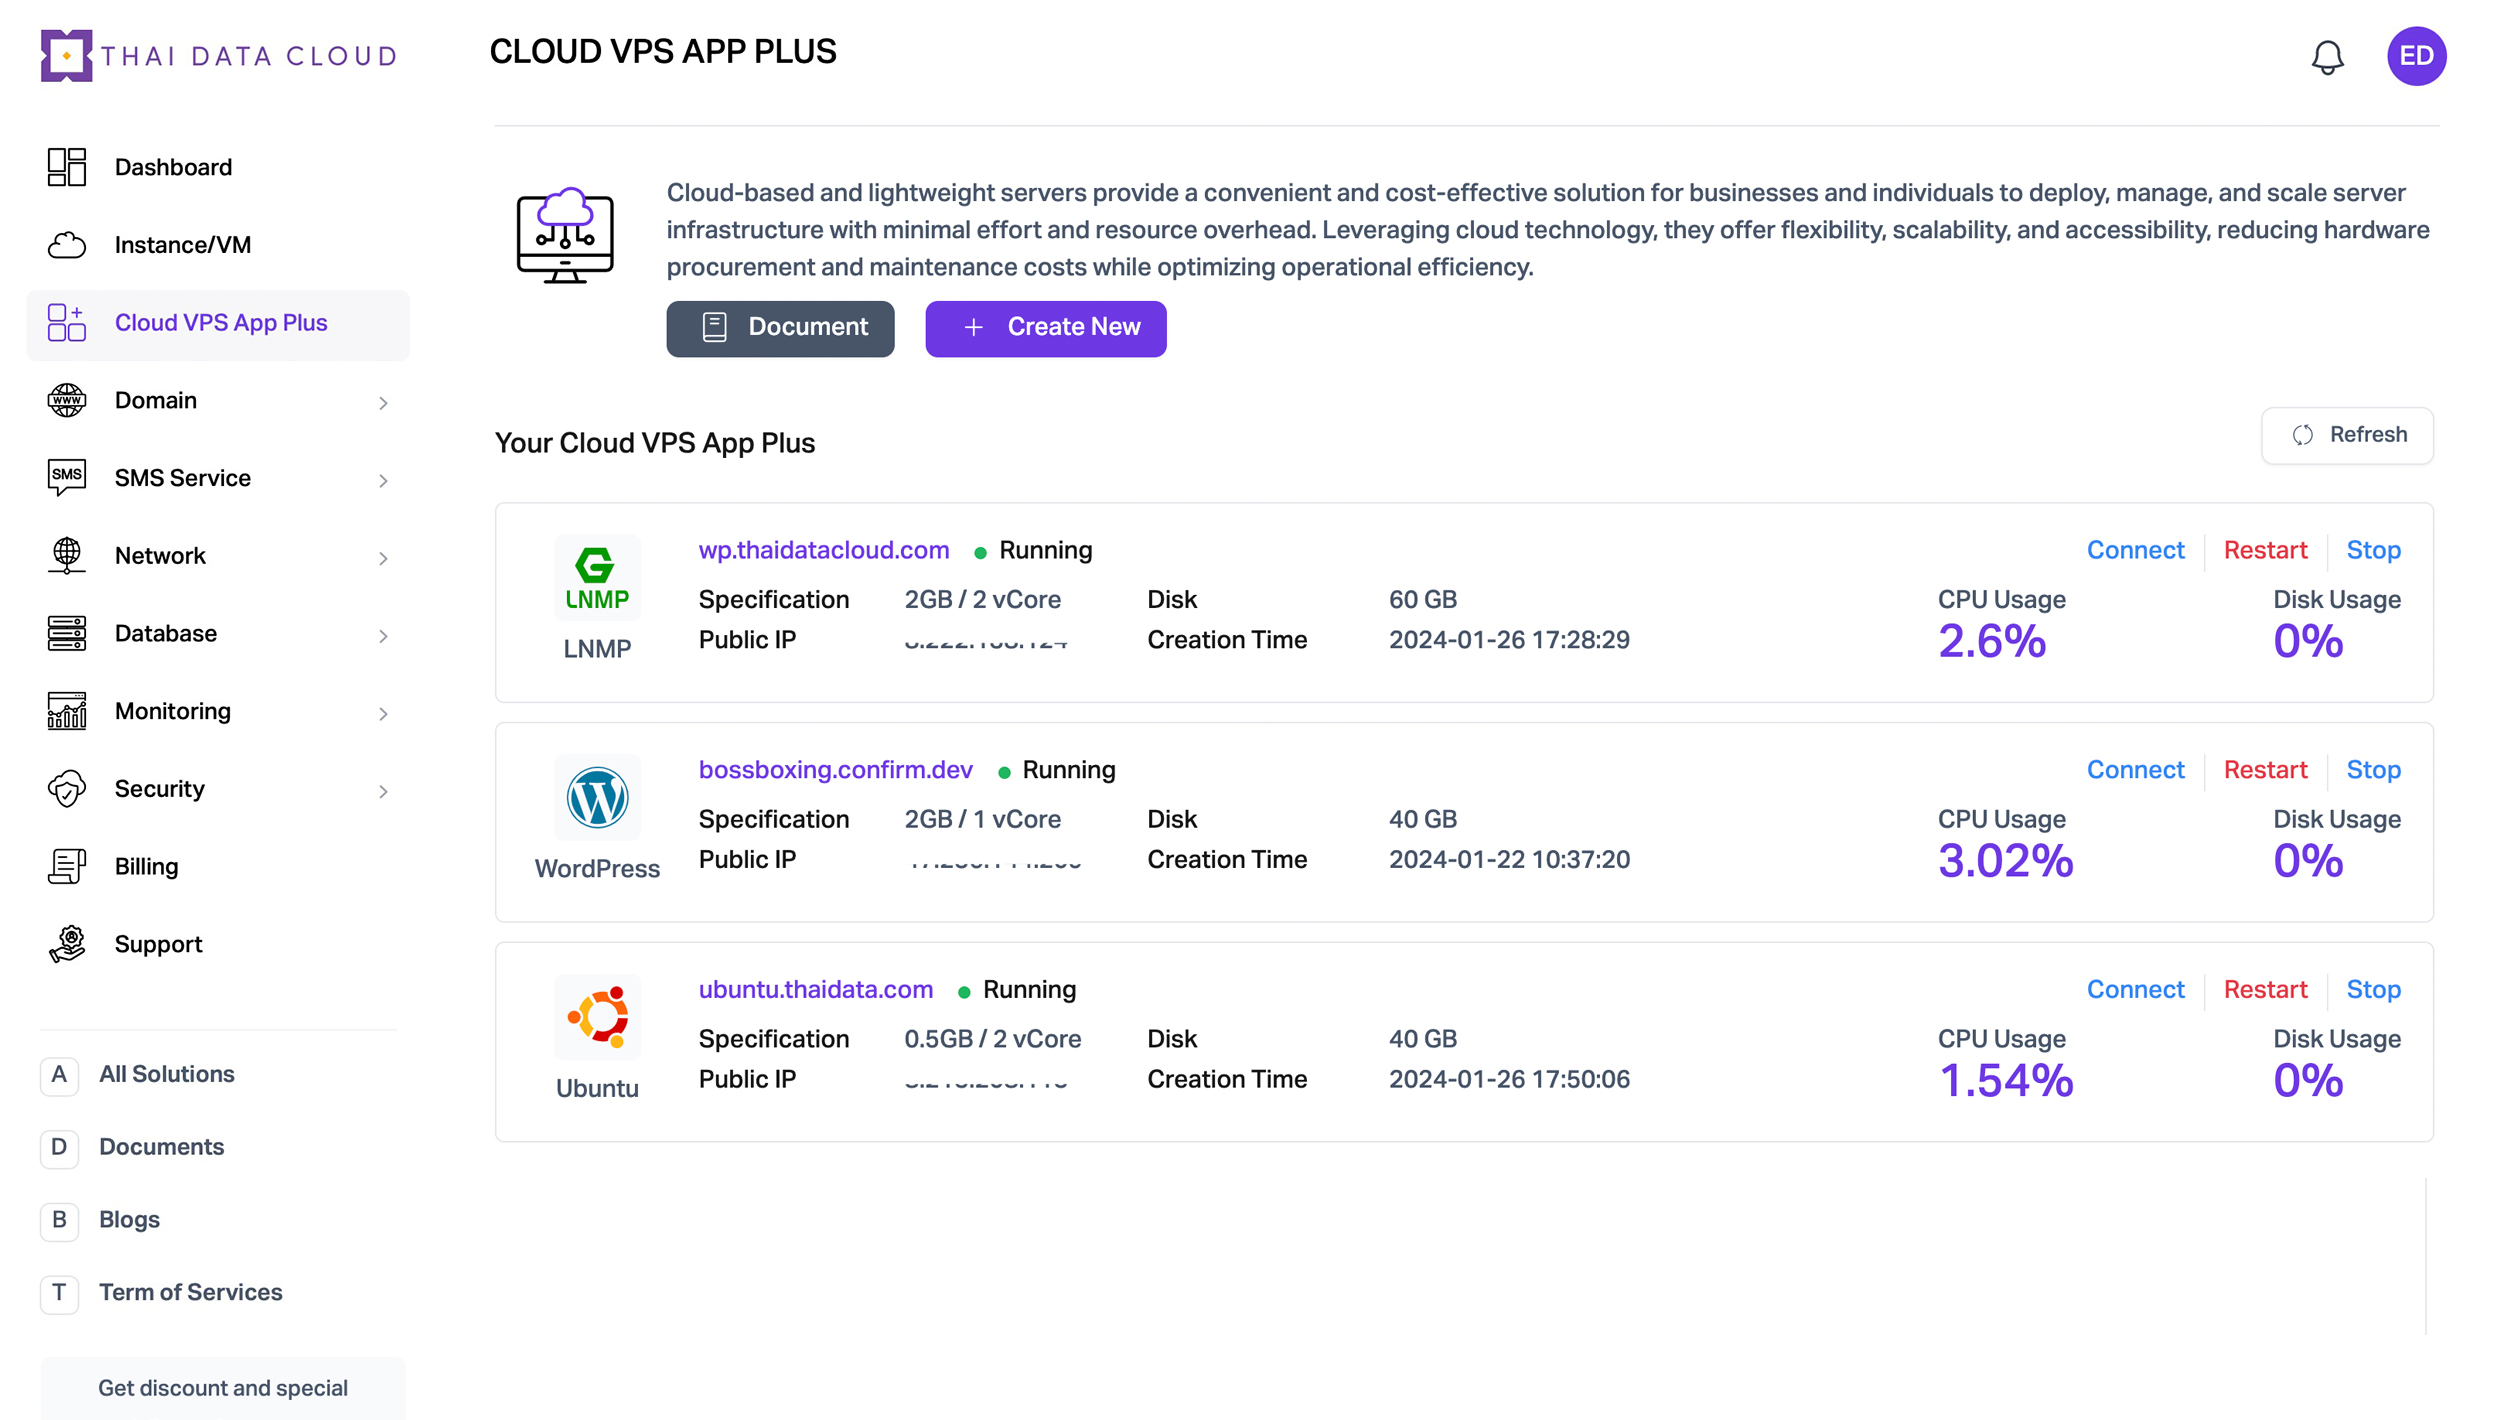Expand the Database submenu chevron
The width and height of the screenshot is (2500, 1420).
coord(383,636)
